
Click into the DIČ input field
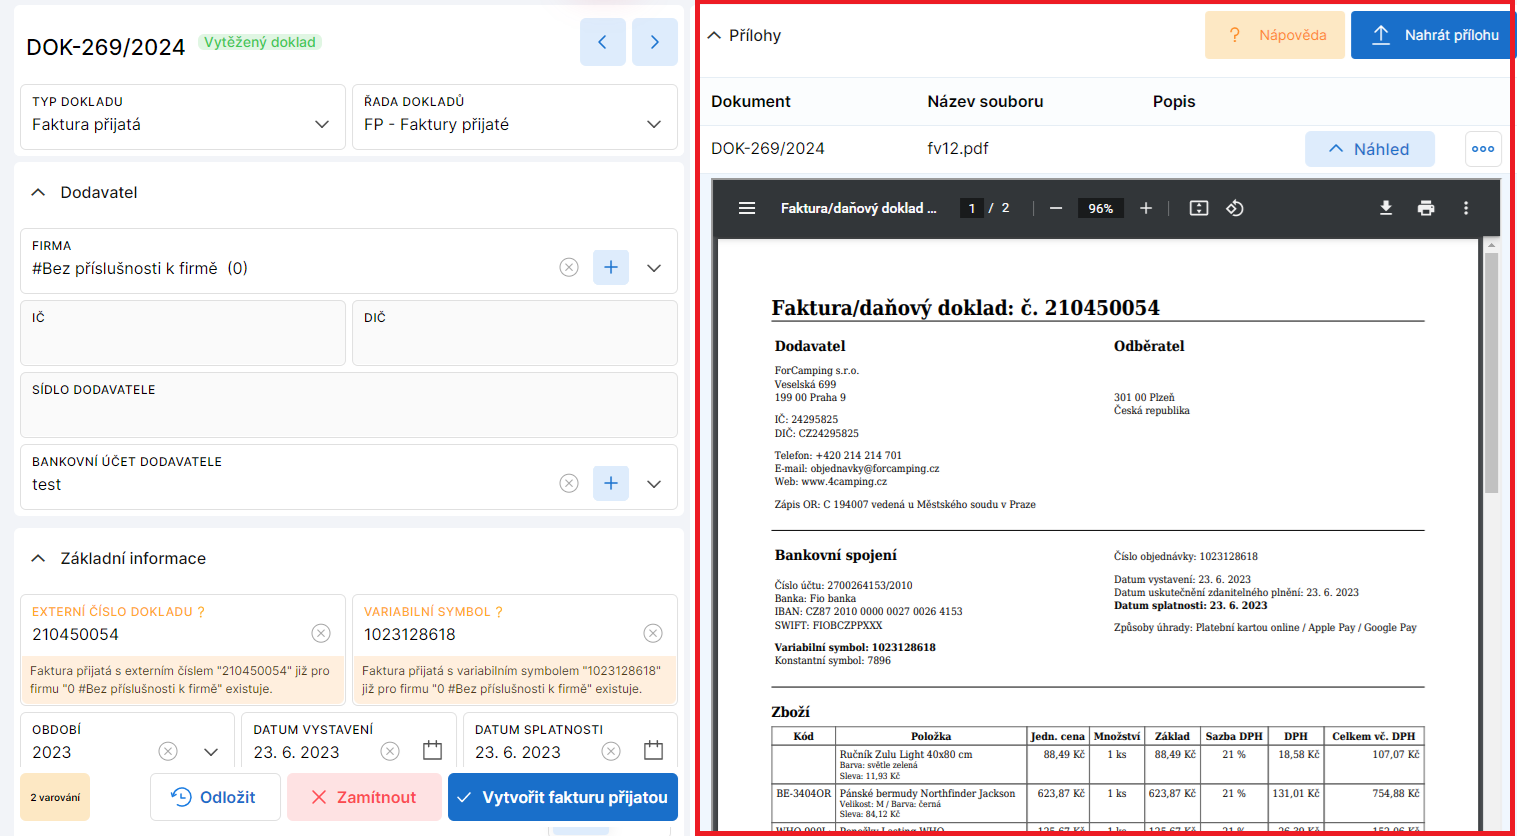coord(515,333)
